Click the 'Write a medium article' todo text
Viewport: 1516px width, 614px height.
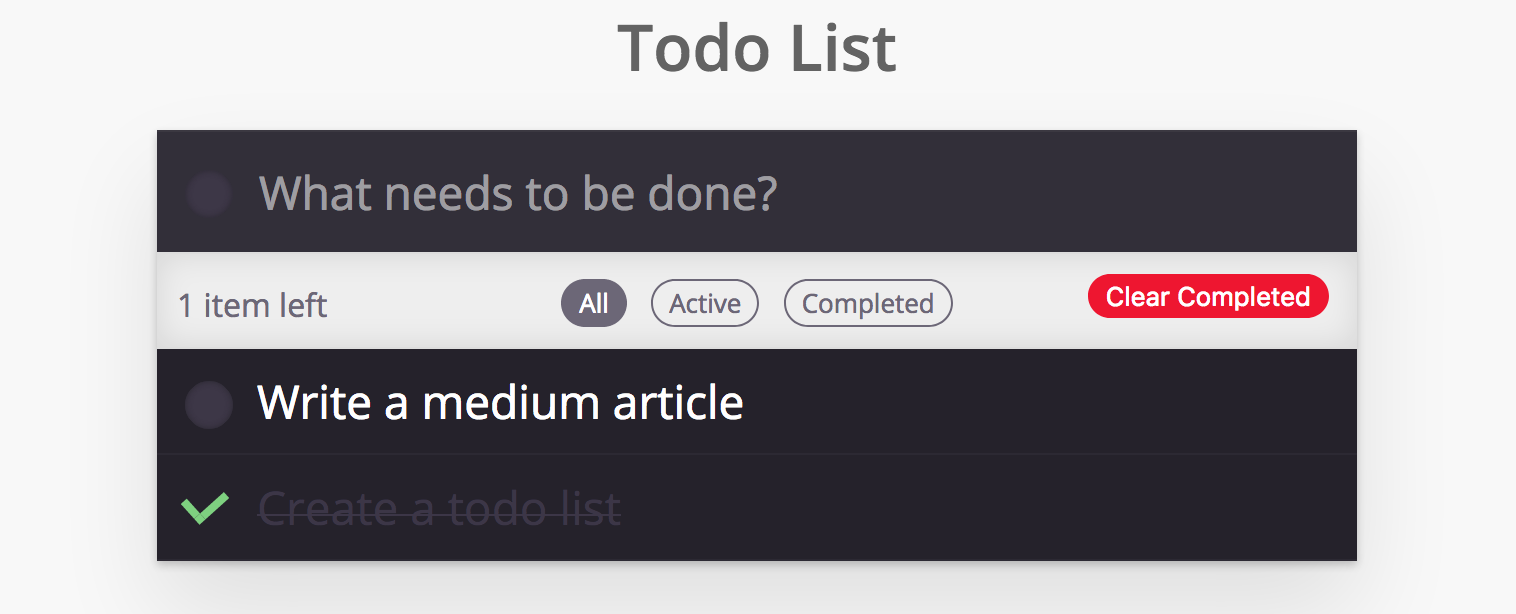[500, 403]
